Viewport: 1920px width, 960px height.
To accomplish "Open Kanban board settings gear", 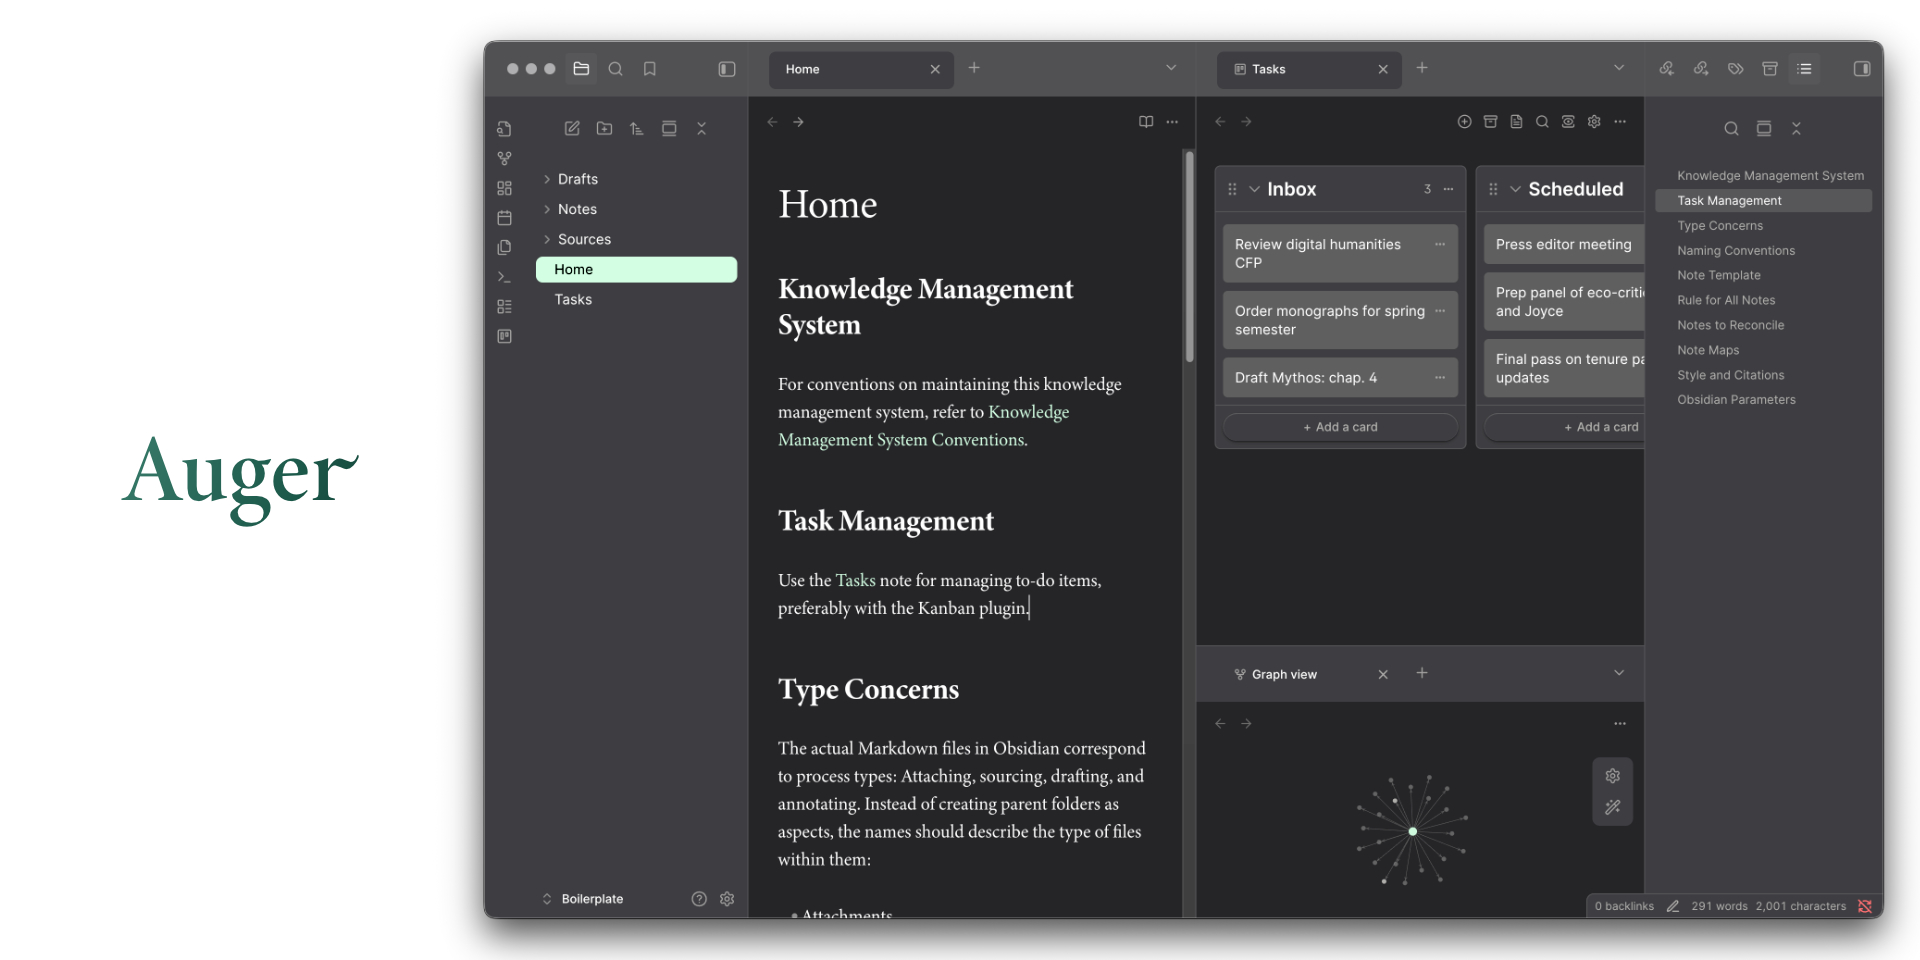I will (x=1594, y=121).
